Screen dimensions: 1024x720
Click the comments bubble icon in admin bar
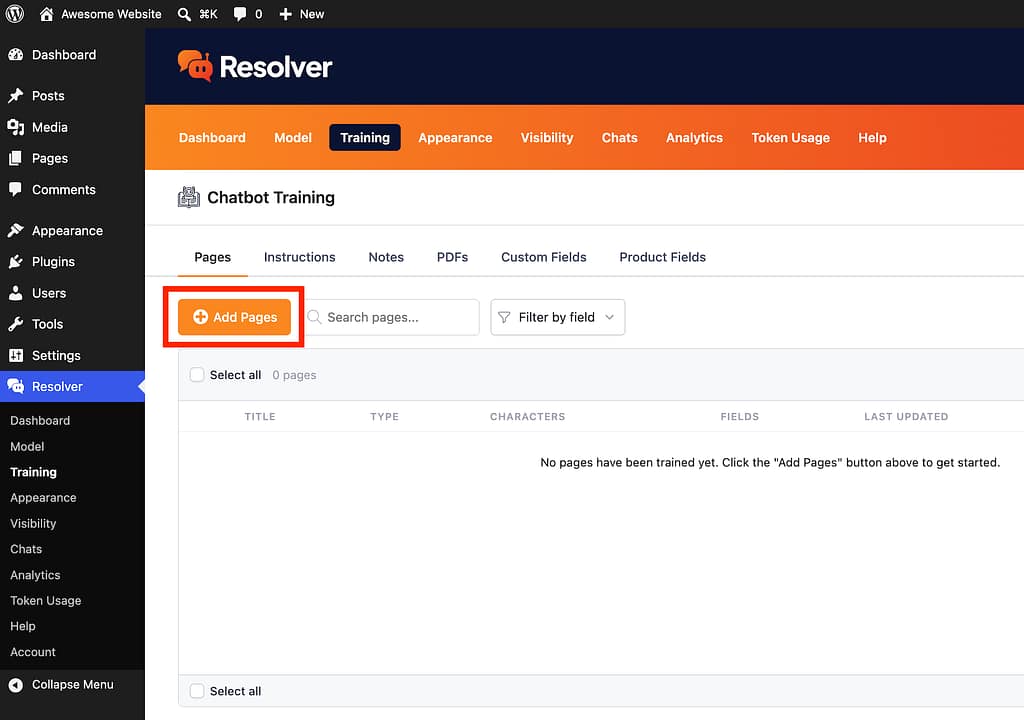(x=240, y=14)
